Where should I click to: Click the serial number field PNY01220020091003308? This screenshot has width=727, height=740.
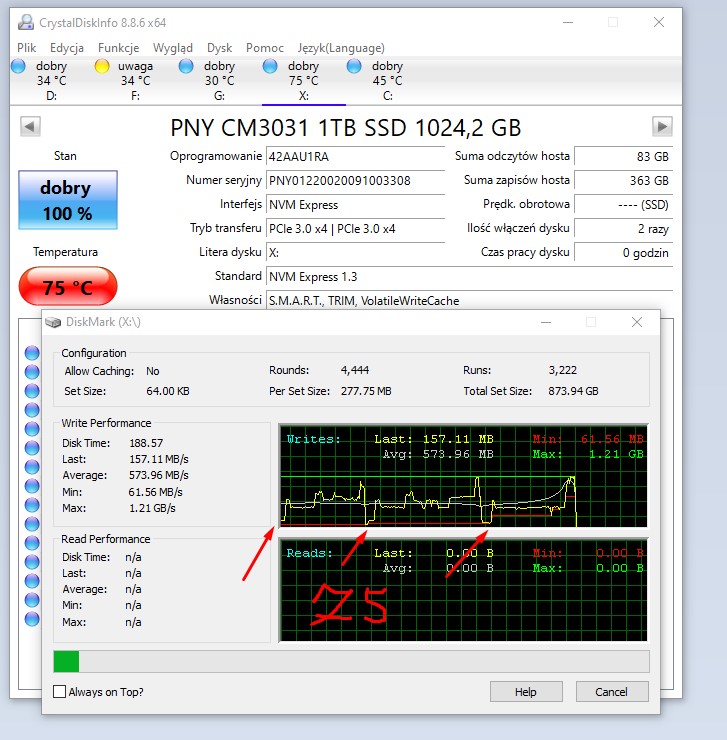(x=355, y=181)
